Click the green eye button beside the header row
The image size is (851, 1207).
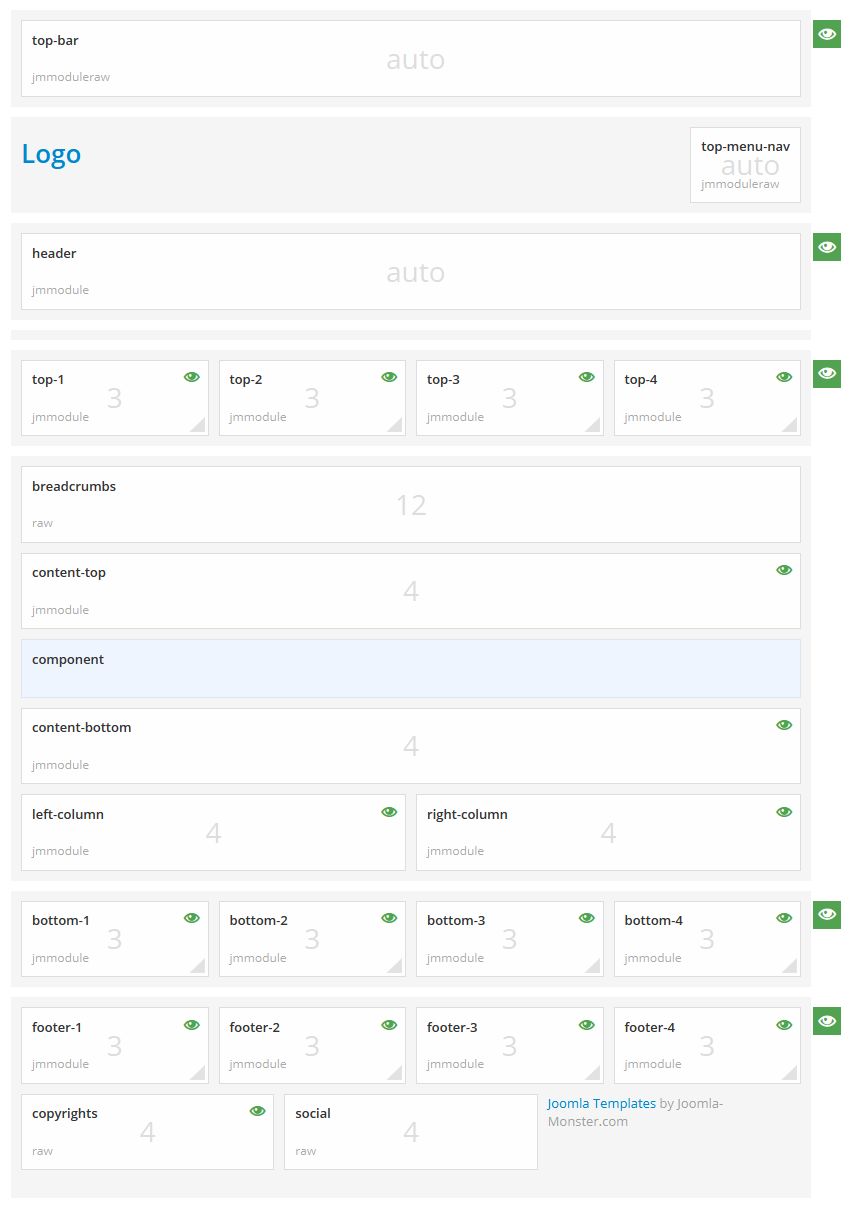pos(826,246)
